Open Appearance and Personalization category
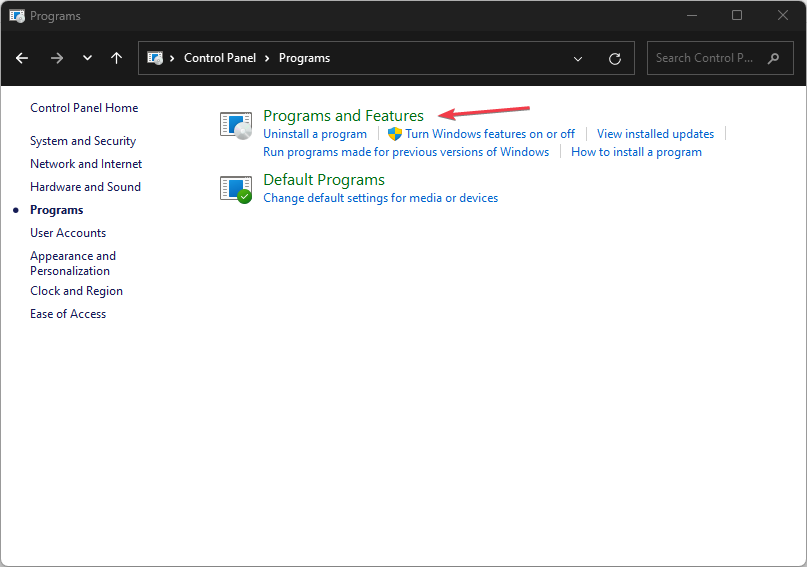The width and height of the screenshot is (807, 567). [73, 263]
